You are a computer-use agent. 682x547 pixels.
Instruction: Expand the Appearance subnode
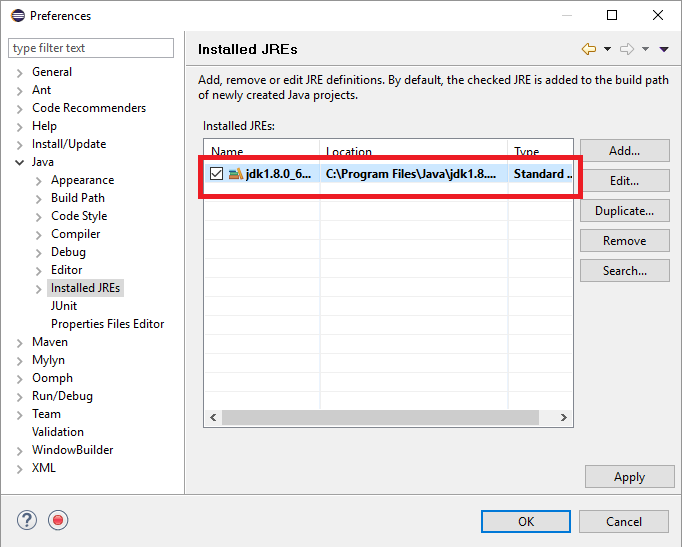coord(38,181)
